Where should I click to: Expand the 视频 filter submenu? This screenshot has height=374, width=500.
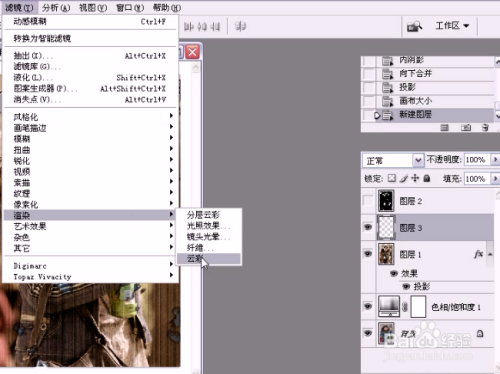(90, 172)
